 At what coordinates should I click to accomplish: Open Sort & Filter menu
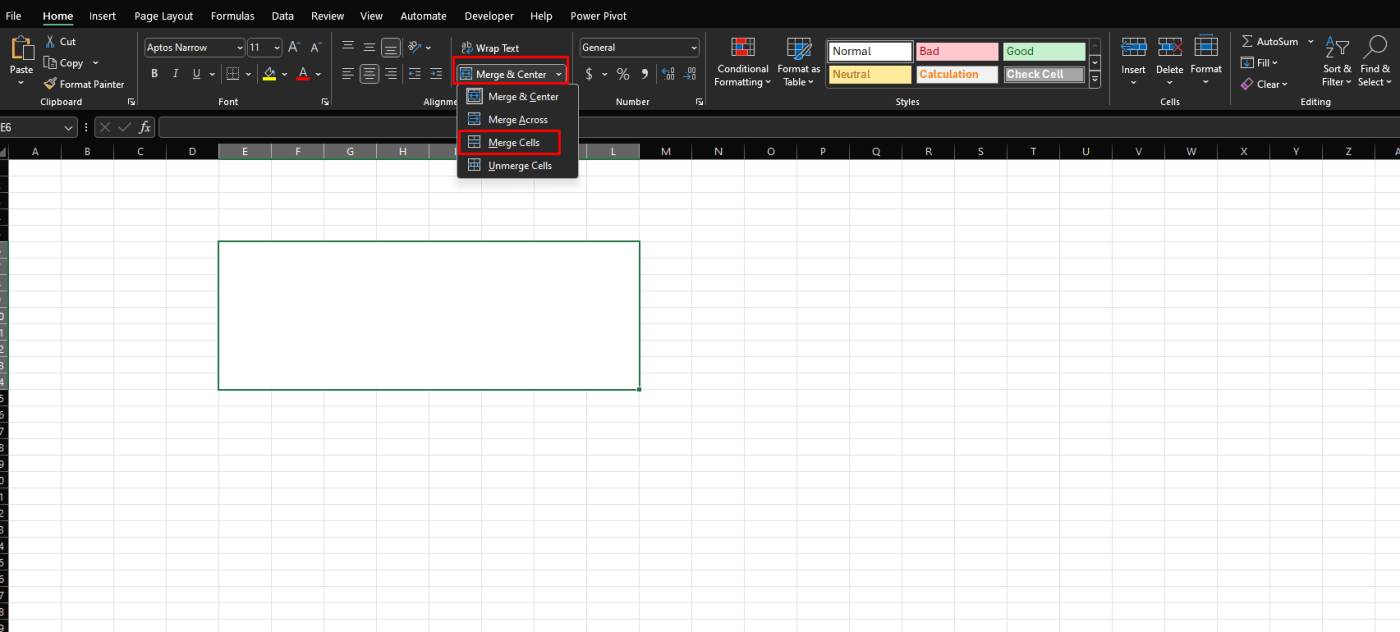(1337, 62)
